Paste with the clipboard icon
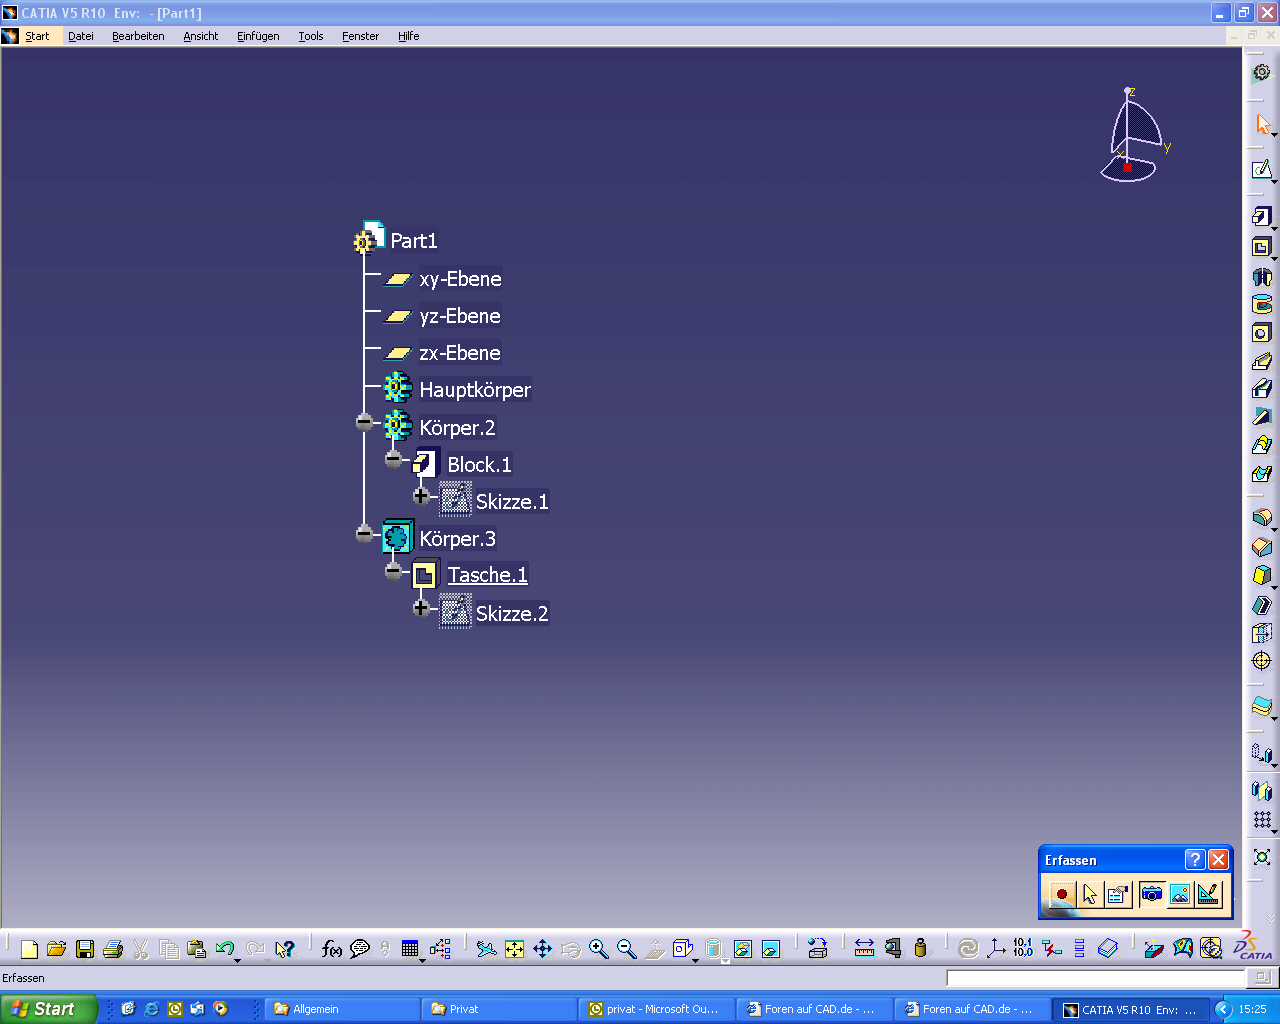 coord(197,949)
